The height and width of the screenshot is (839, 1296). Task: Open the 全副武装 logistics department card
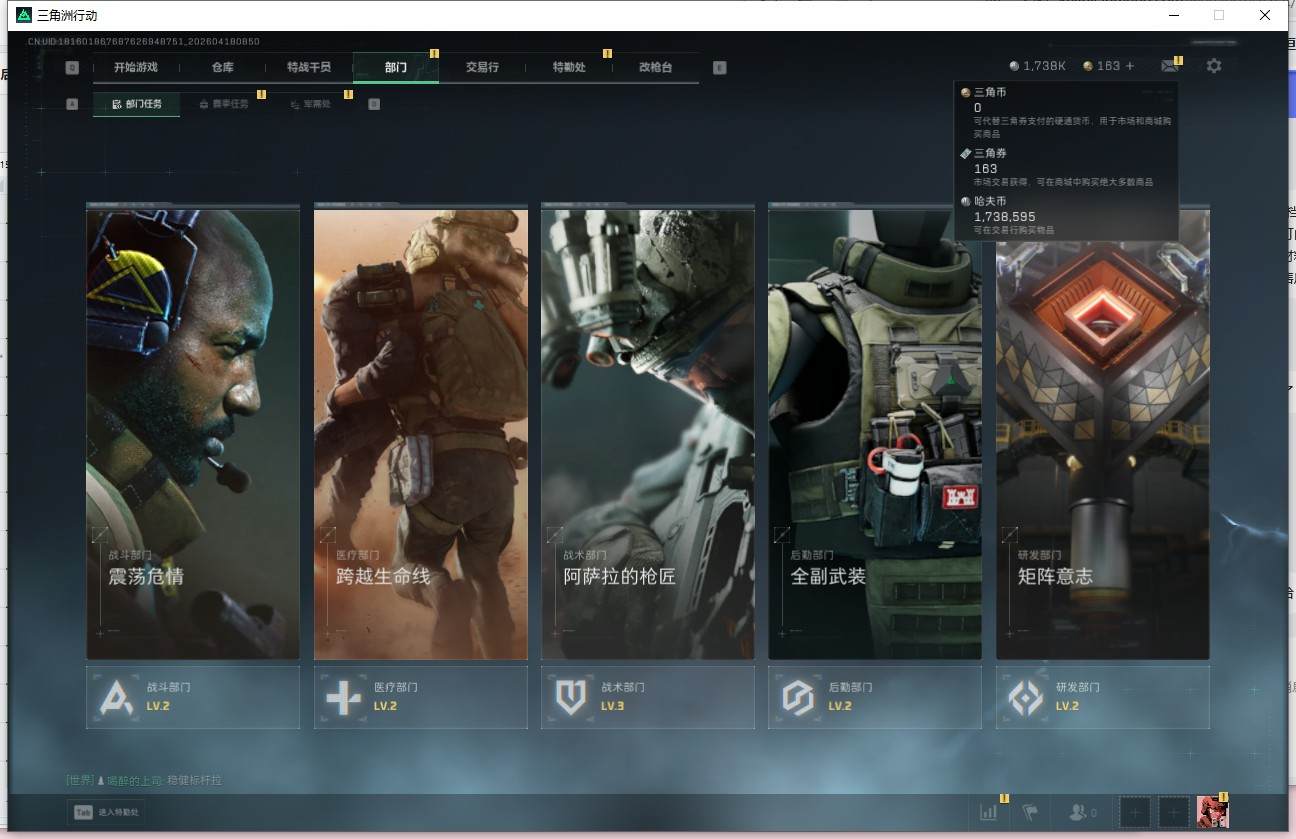[x=875, y=432]
